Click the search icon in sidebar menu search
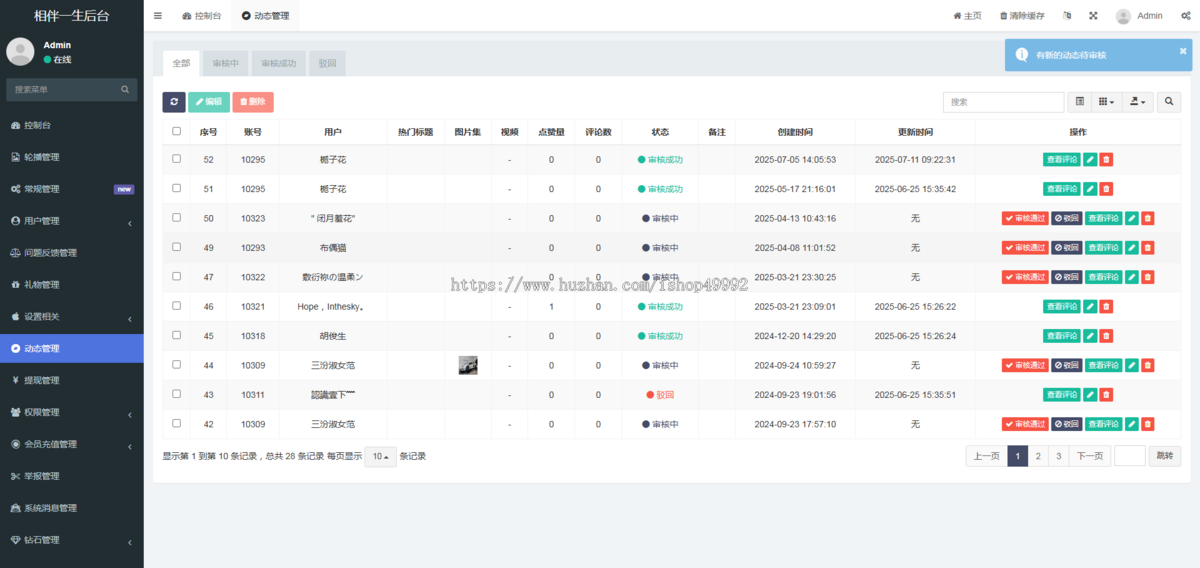 126,89
